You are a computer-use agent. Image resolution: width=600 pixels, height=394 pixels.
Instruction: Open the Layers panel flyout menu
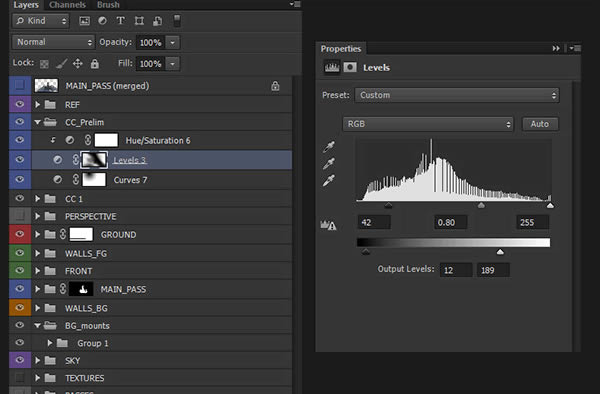pos(295,4)
